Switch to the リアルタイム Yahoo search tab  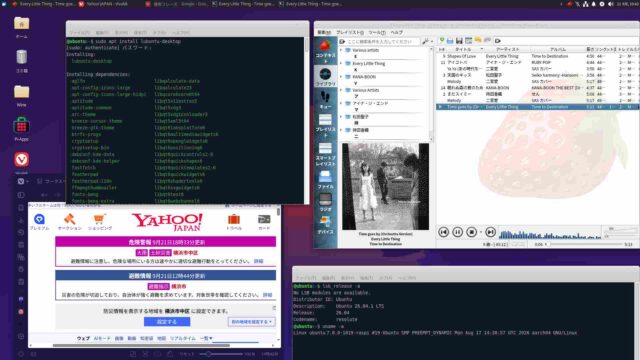point(182,338)
